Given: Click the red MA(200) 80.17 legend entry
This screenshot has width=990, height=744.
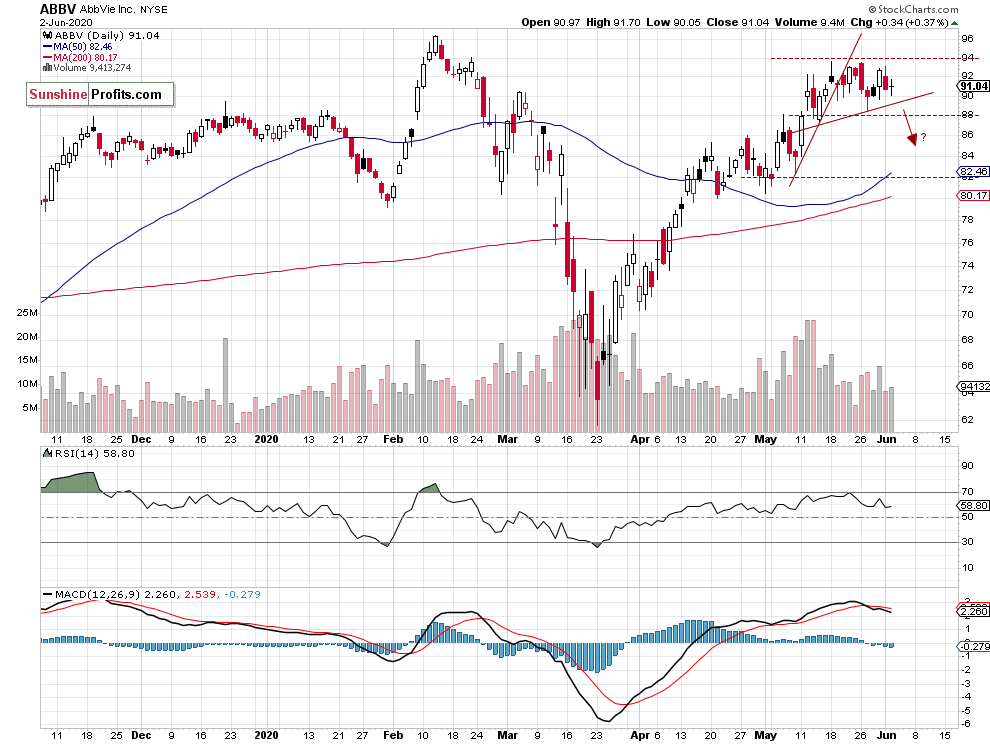Looking at the screenshot, I should (80, 57).
